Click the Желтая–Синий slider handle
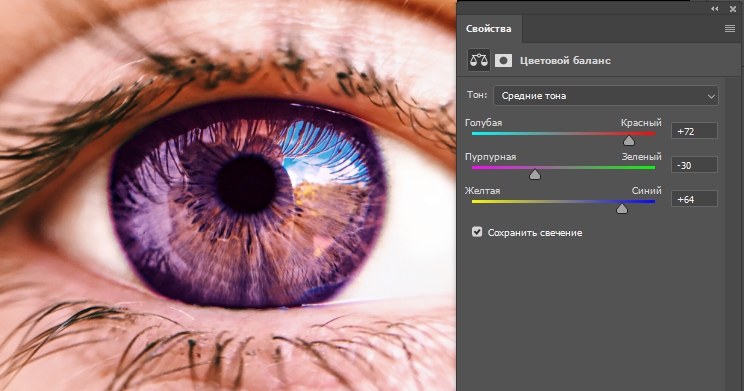Image resolution: width=744 pixels, height=391 pixels. click(622, 209)
